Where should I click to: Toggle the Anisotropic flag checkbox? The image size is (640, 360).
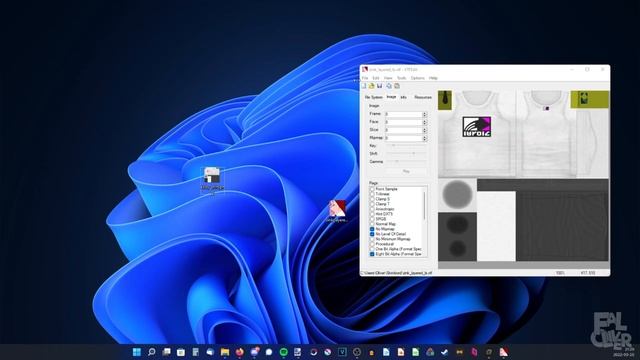[372, 209]
